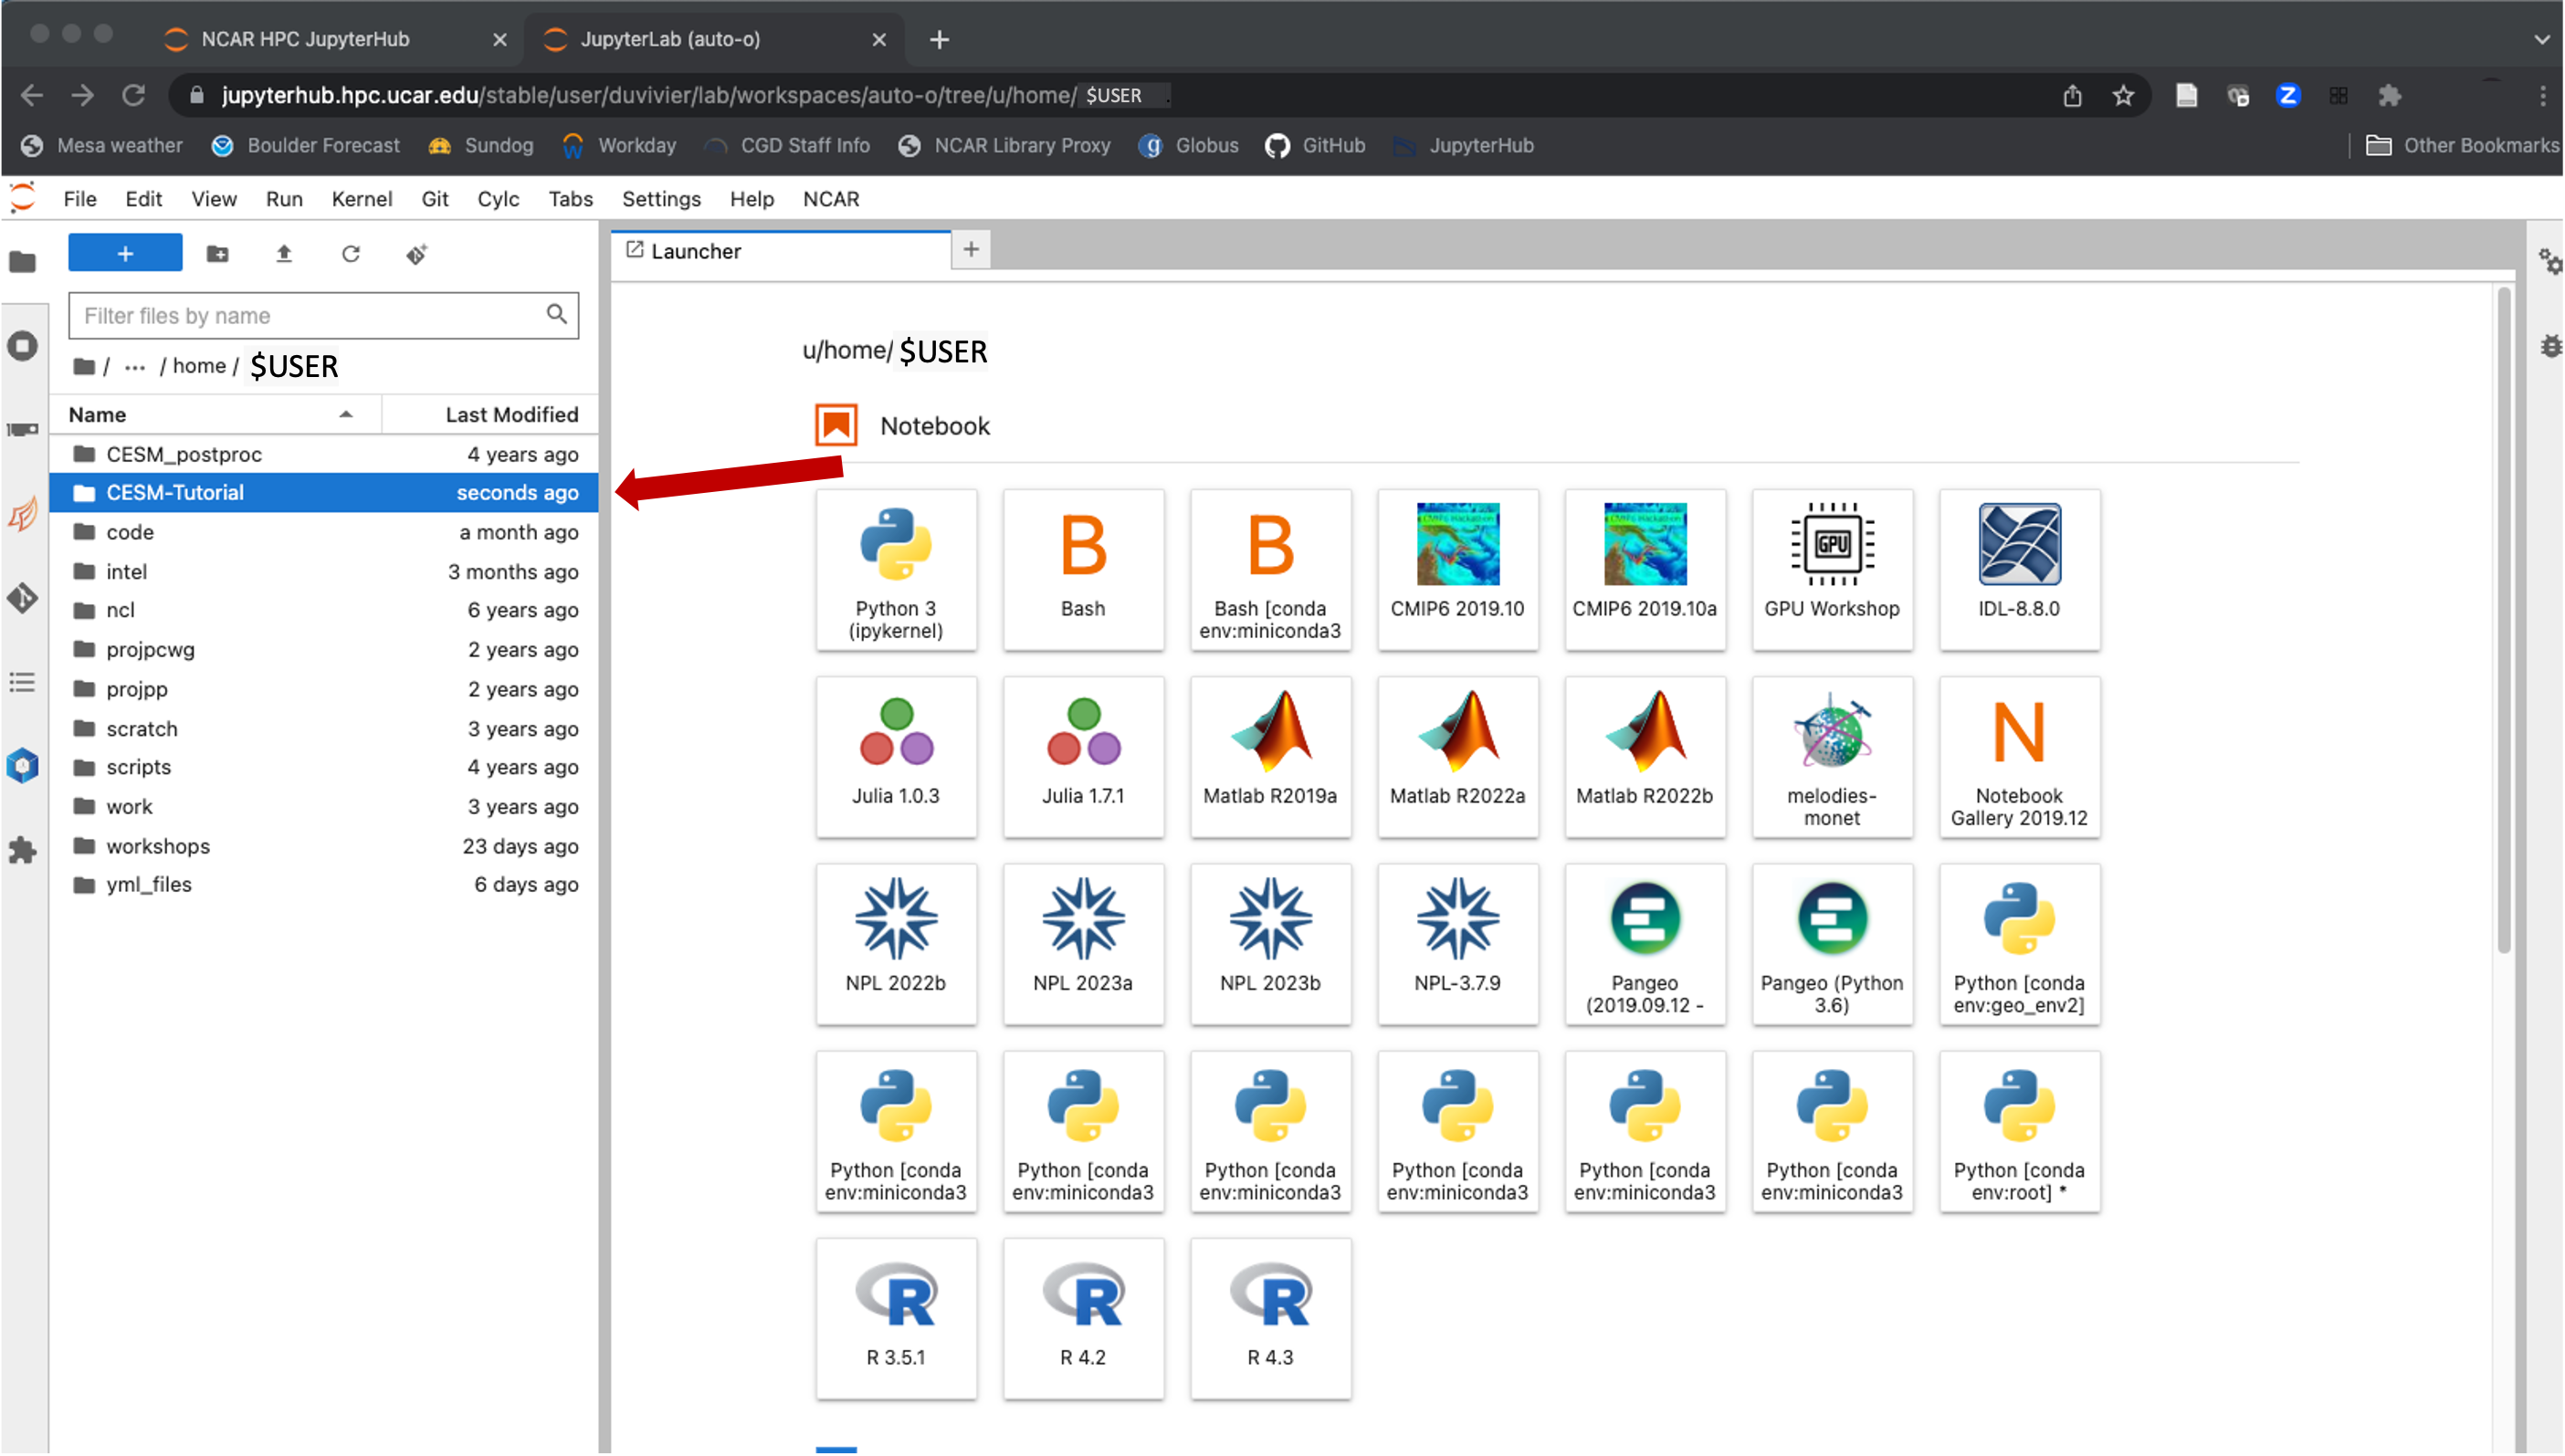Click the New Folder toolbar icon
This screenshot has height=1456, width=2565.
coord(217,254)
